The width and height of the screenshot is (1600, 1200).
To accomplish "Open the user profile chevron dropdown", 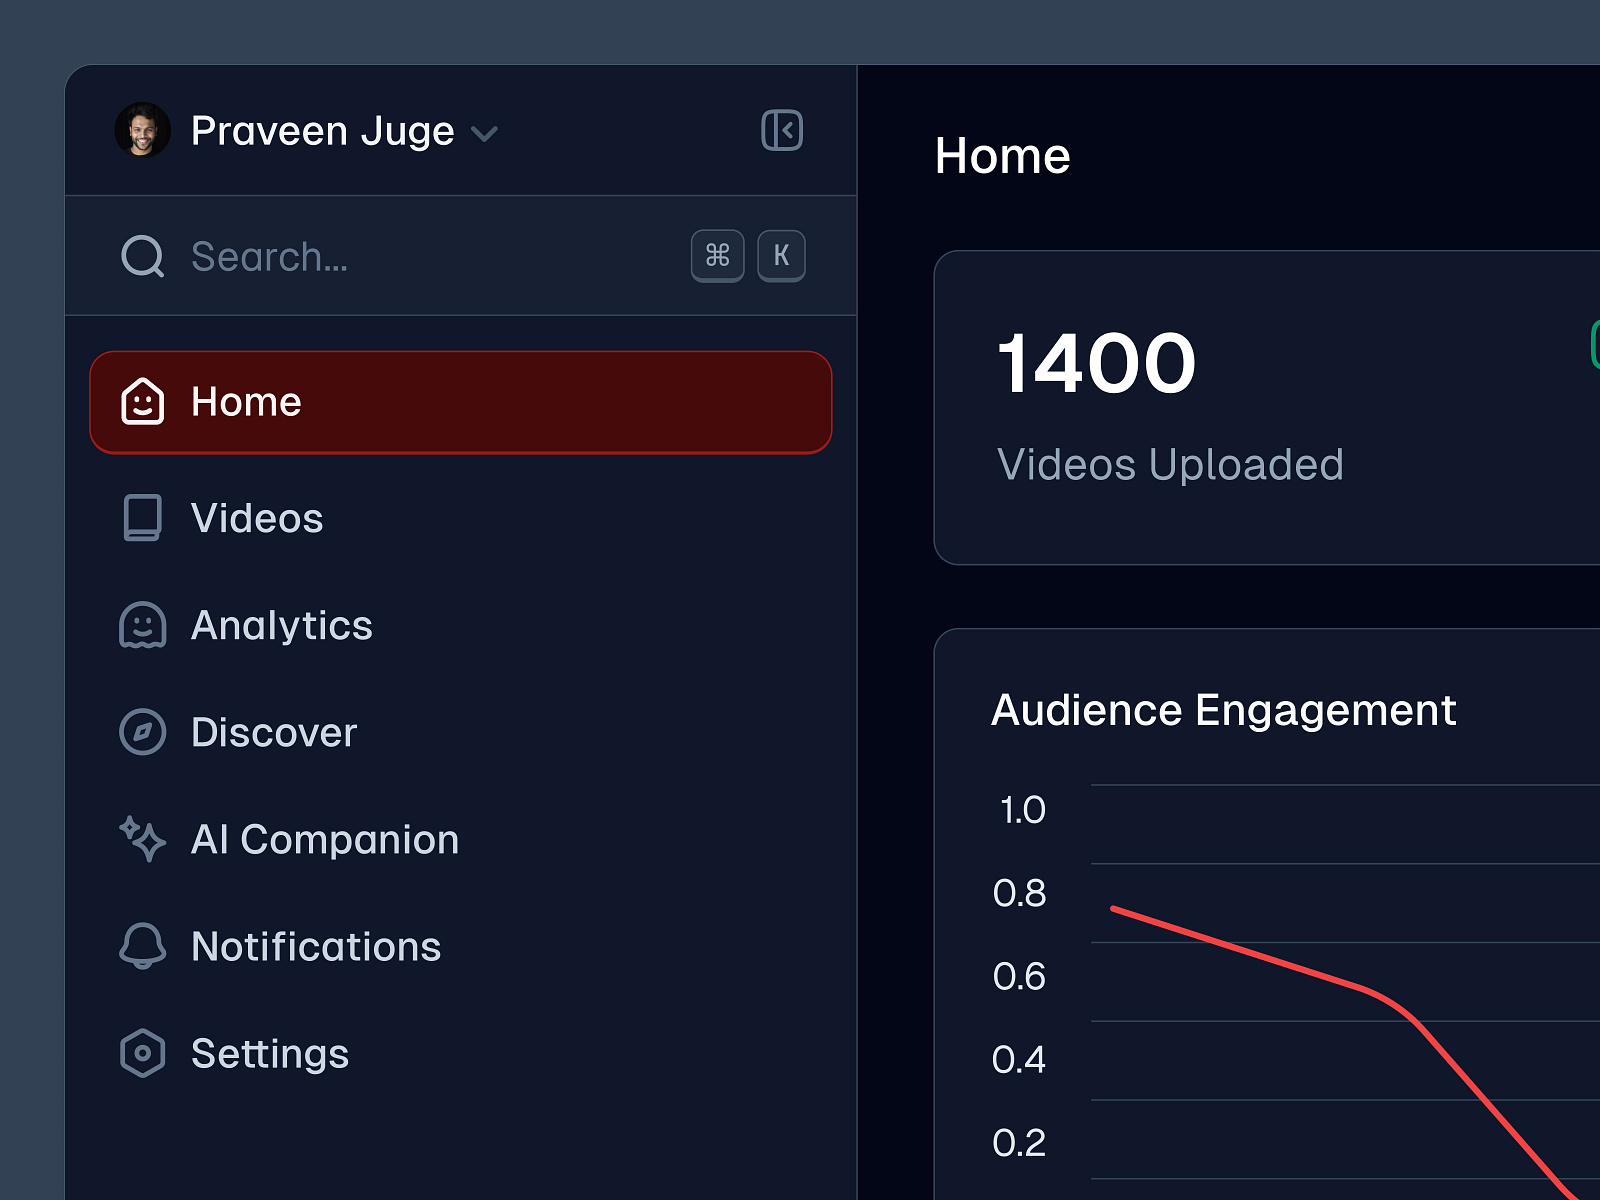I will (x=486, y=134).
